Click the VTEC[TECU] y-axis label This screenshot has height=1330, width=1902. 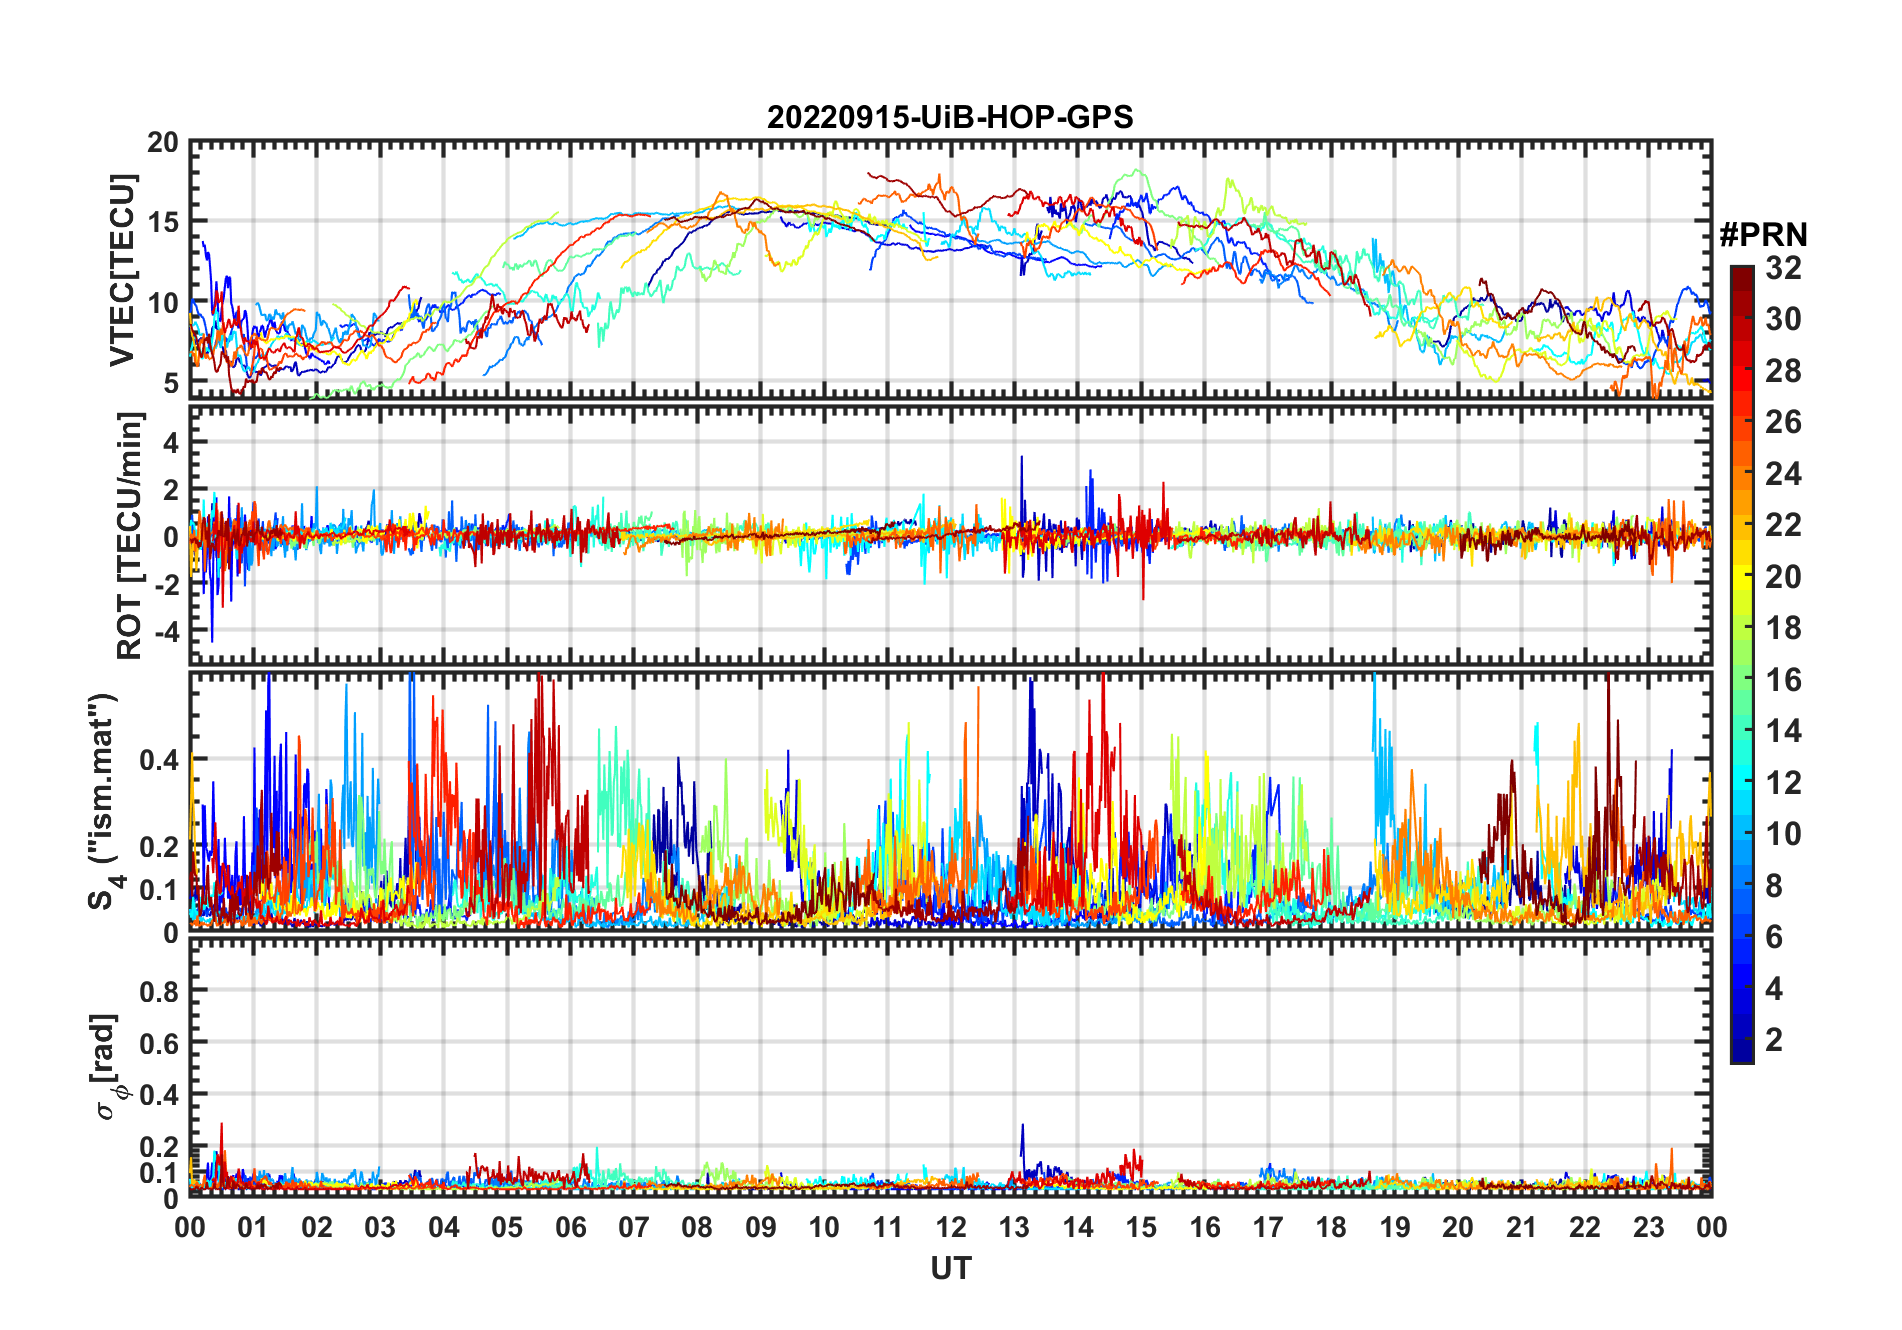(x=122, y=270)
